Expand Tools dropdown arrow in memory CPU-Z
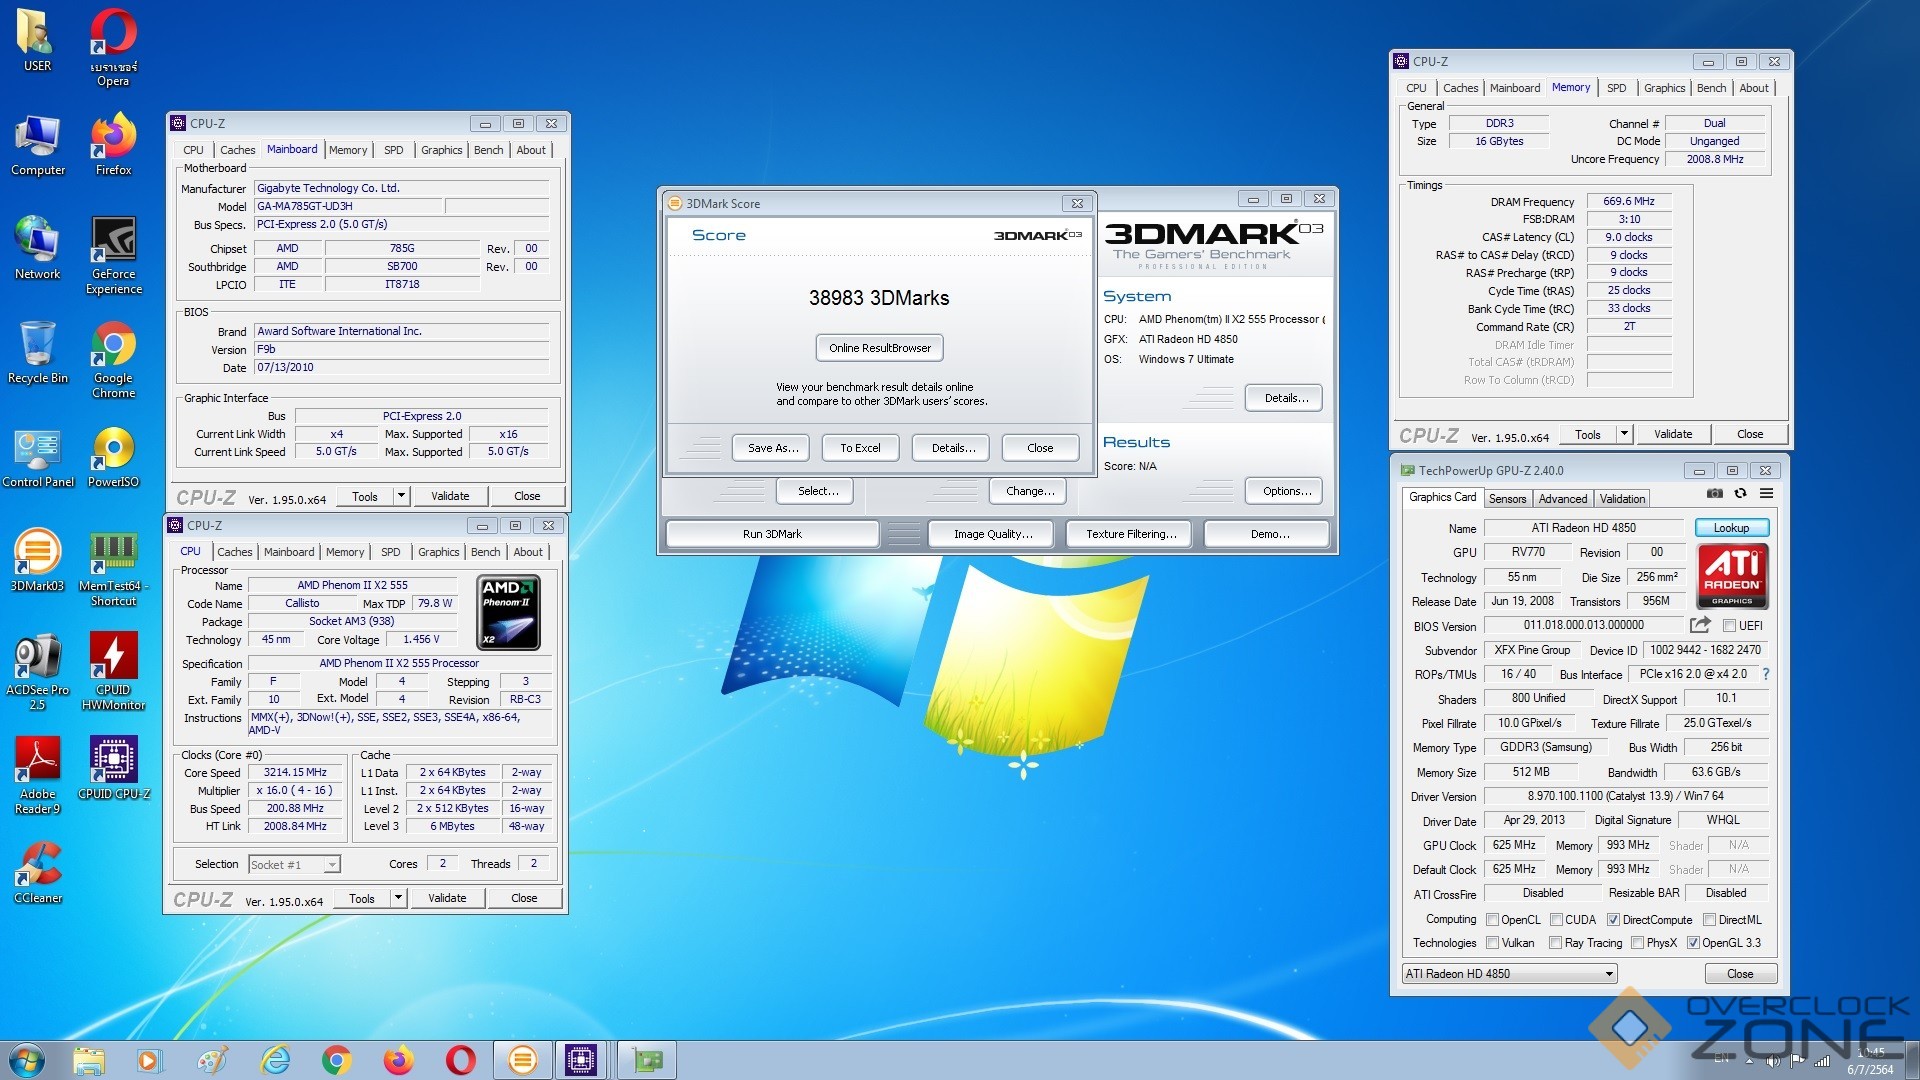 (x=1624, y=434)
